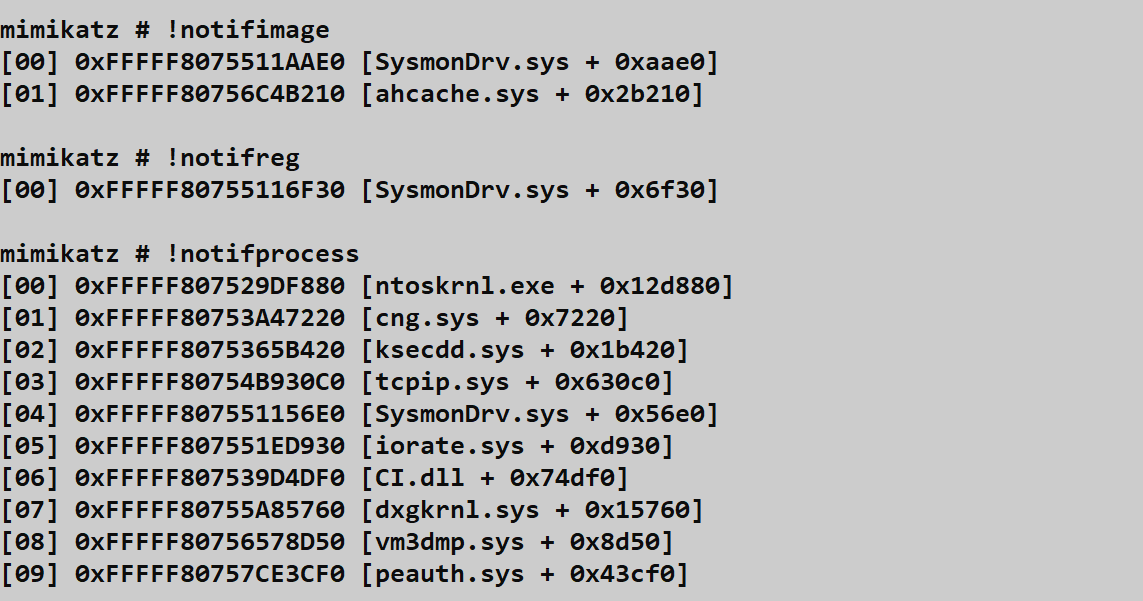This screenshot has height=601, width=1143.
Task: Click the SysmonDrv.sys + 0xaae0 entry
Action: [540, 62]
